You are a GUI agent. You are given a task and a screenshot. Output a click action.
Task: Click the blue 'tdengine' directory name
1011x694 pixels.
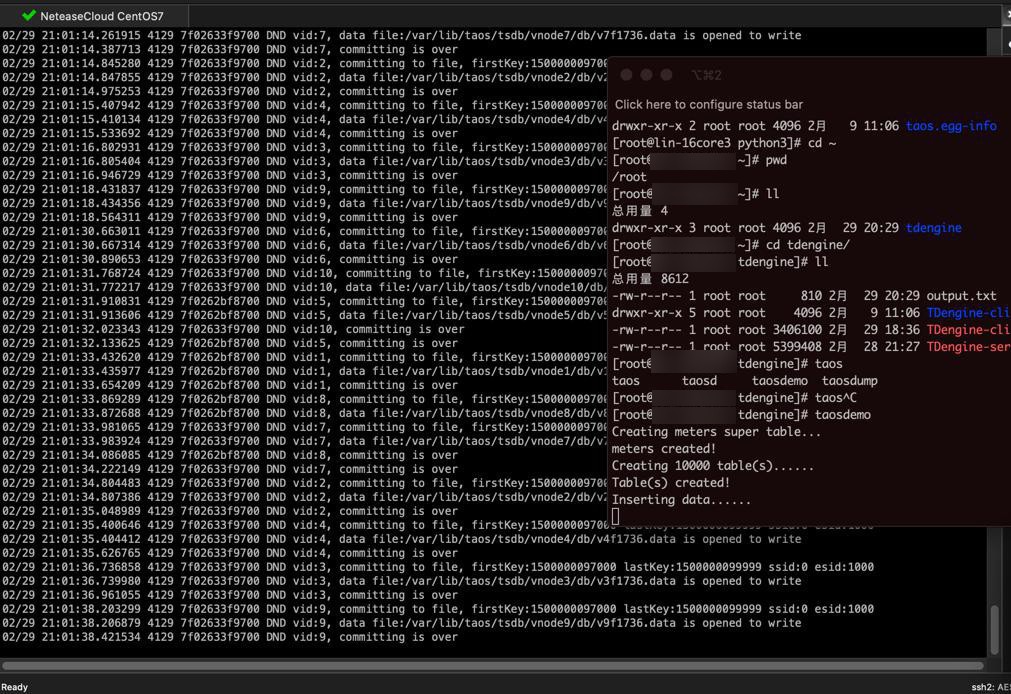(x=934, y=228)
